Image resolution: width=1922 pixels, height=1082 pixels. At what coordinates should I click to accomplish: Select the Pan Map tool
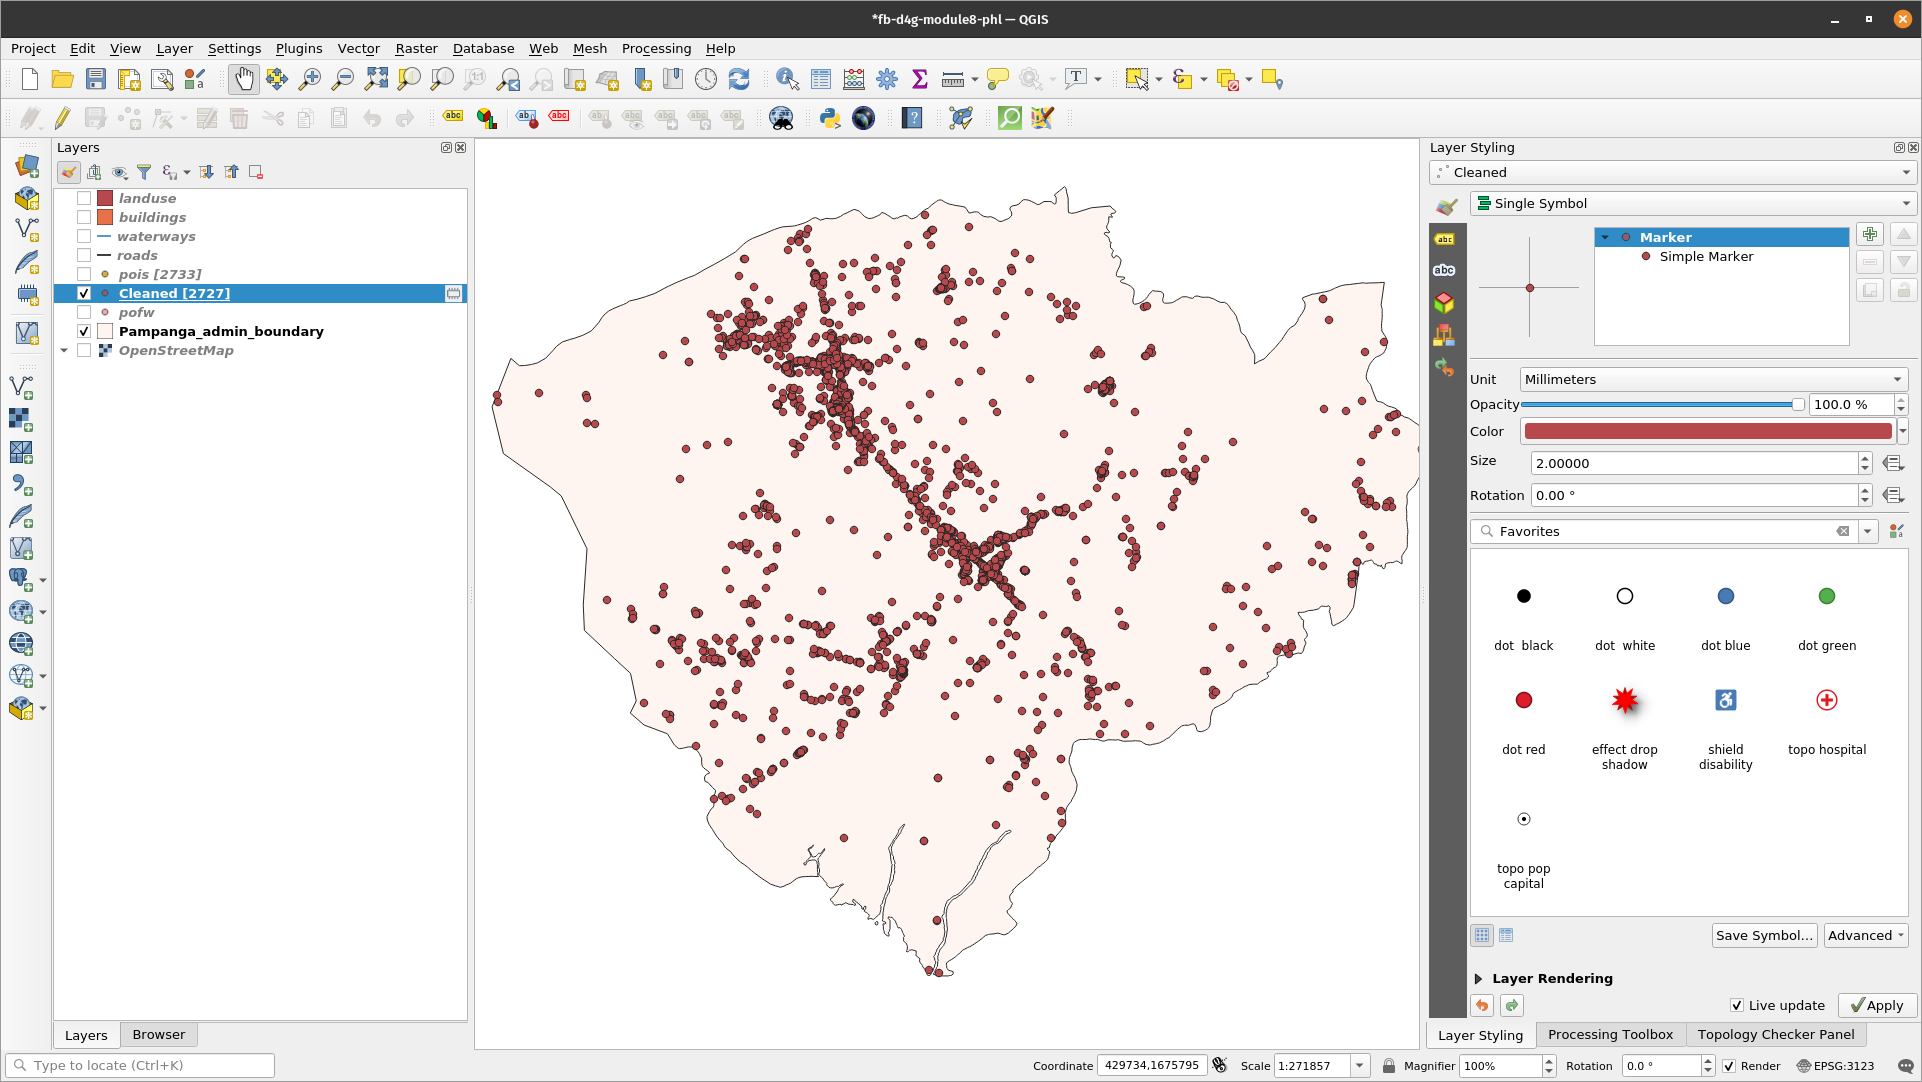click(243, 79)
